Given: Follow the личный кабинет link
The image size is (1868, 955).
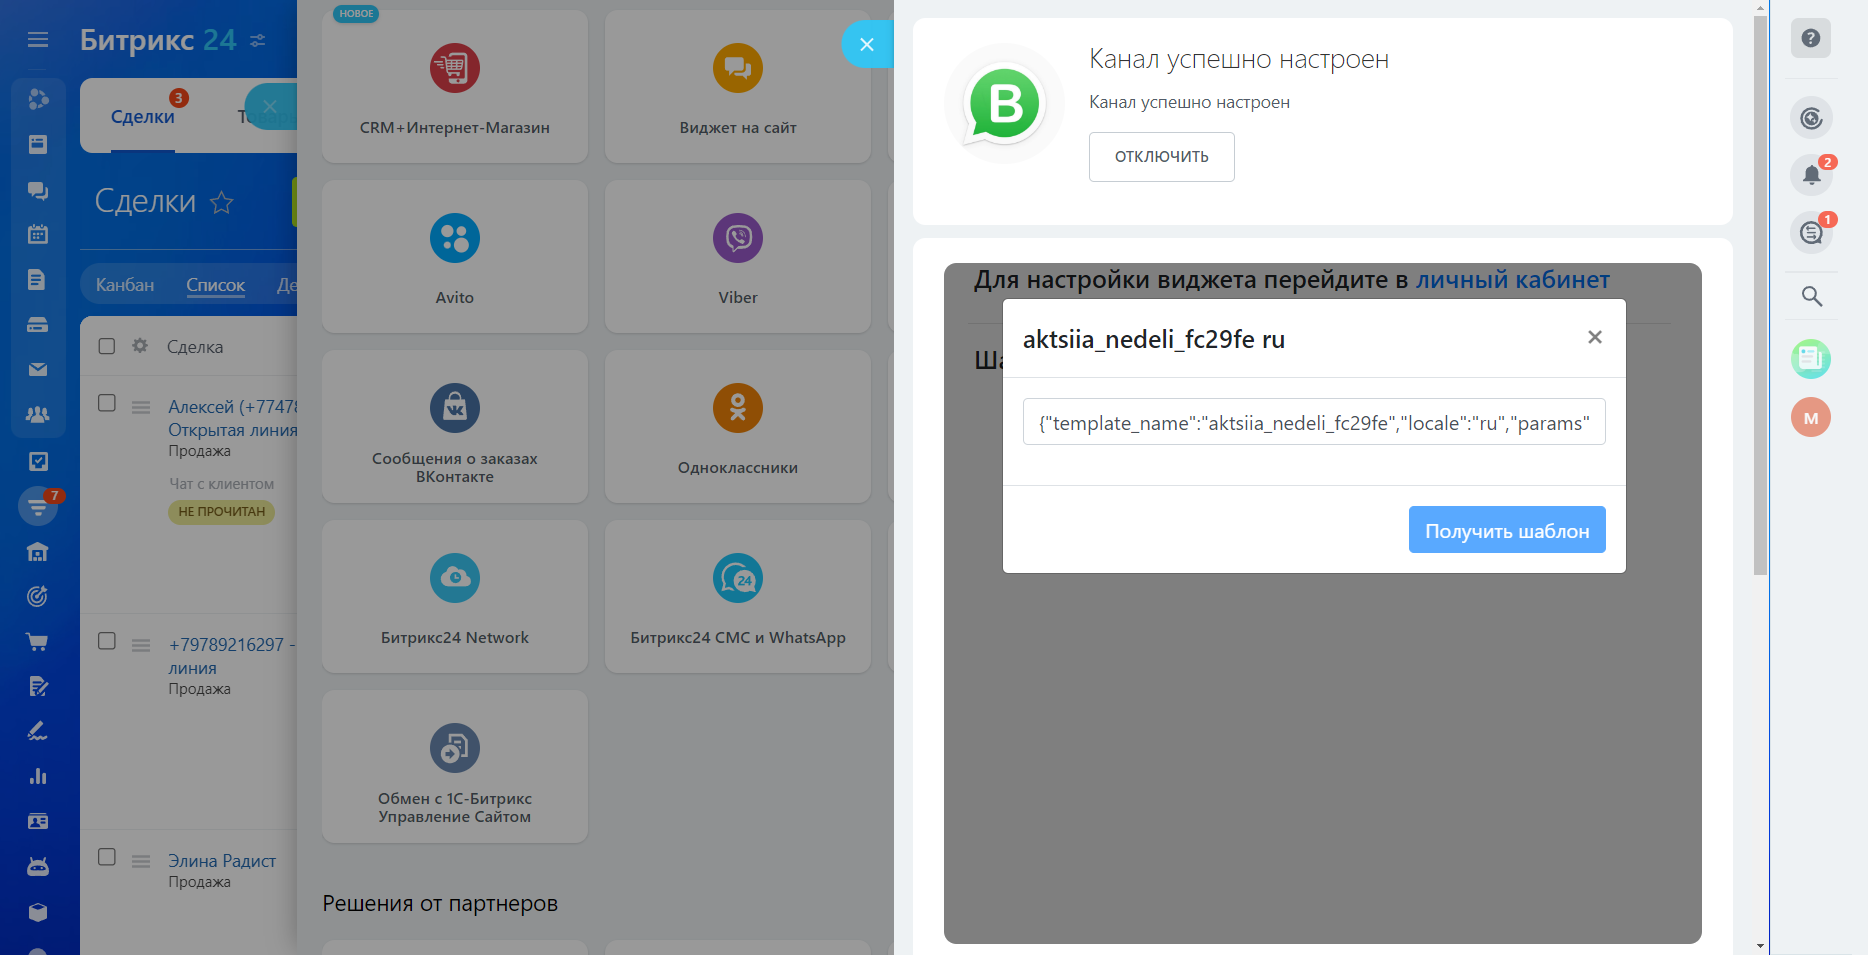Looking at the screenshot, I should 1512,280.
